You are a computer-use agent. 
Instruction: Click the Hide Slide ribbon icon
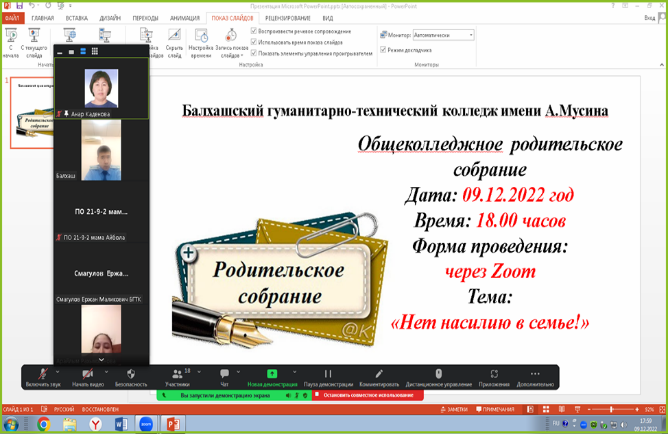click(174, 36)
